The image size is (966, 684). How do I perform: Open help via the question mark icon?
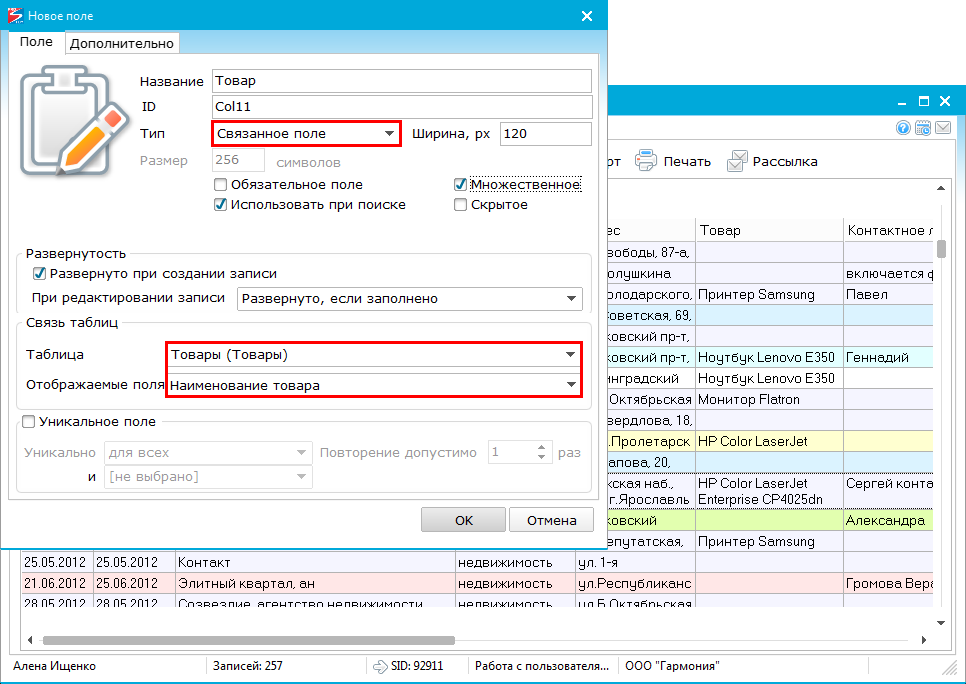tap(903, 128)
